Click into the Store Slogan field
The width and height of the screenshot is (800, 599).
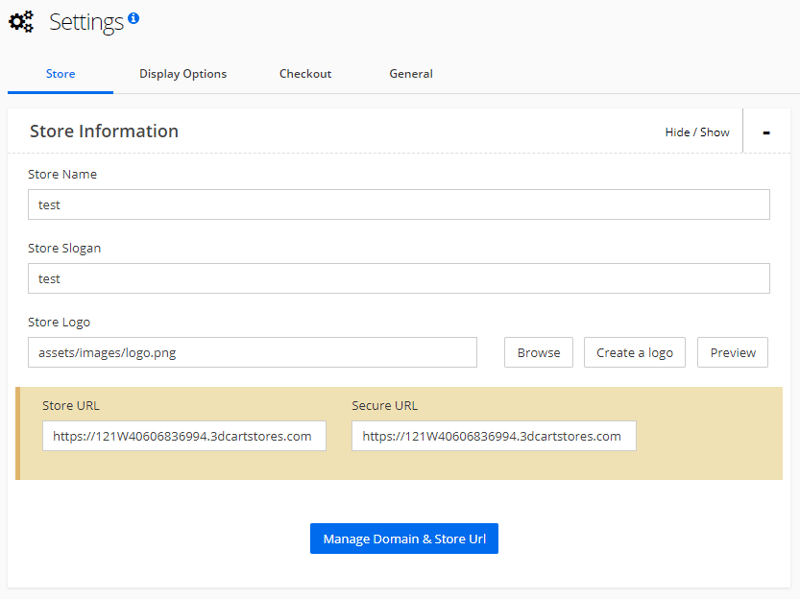[x=398, y=279]
